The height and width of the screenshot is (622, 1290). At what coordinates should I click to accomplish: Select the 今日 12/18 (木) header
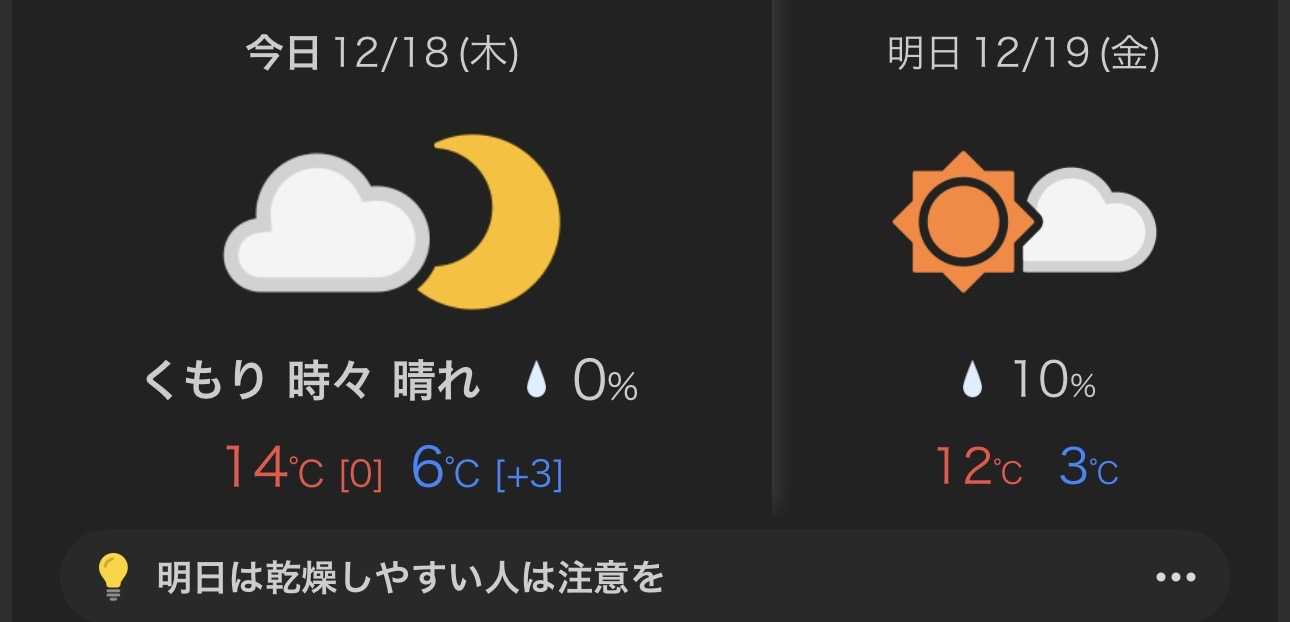tap(382, 54)
